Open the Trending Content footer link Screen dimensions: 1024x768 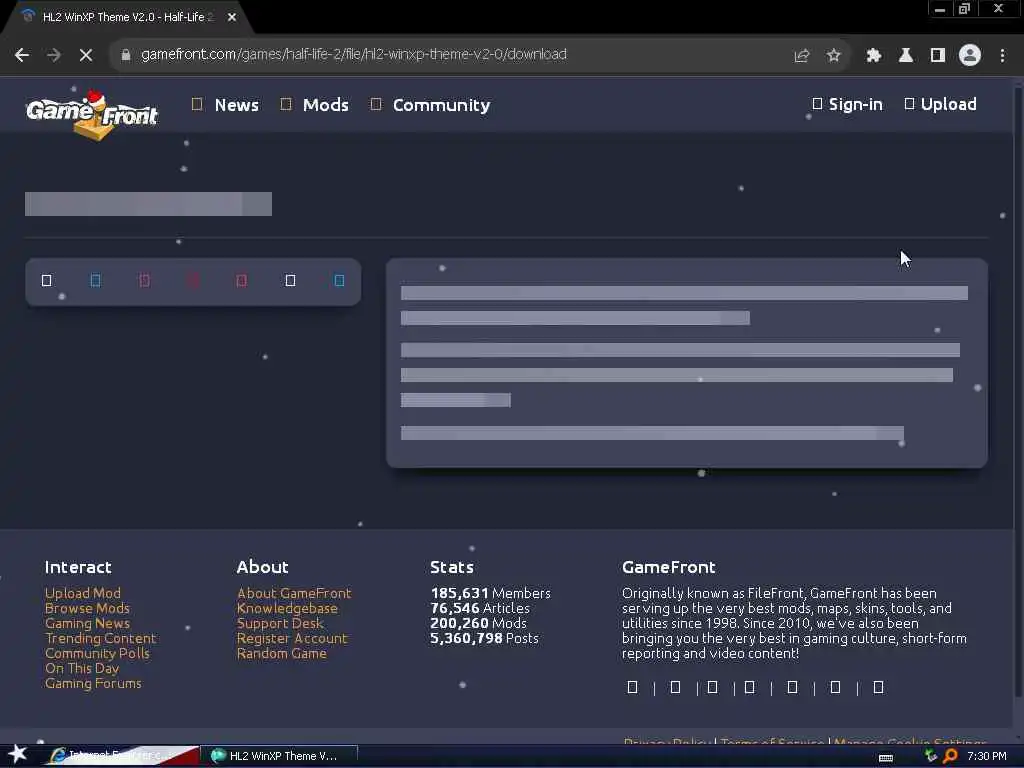point(101,638)
